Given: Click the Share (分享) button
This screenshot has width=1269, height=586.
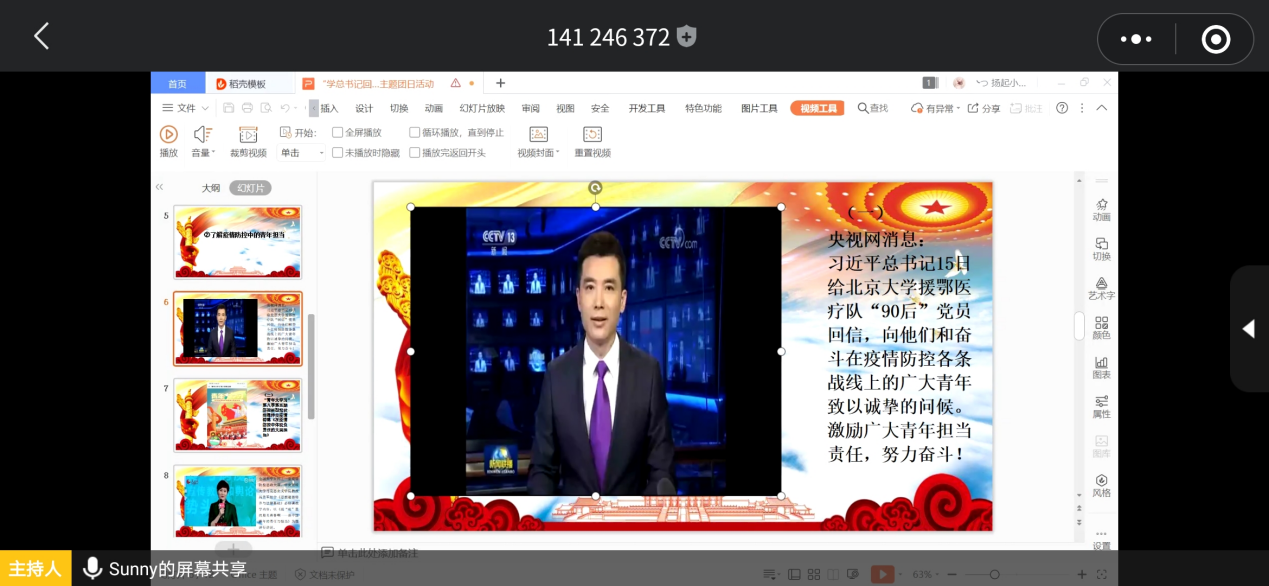Looking at the screenshot, I should 984,108.
